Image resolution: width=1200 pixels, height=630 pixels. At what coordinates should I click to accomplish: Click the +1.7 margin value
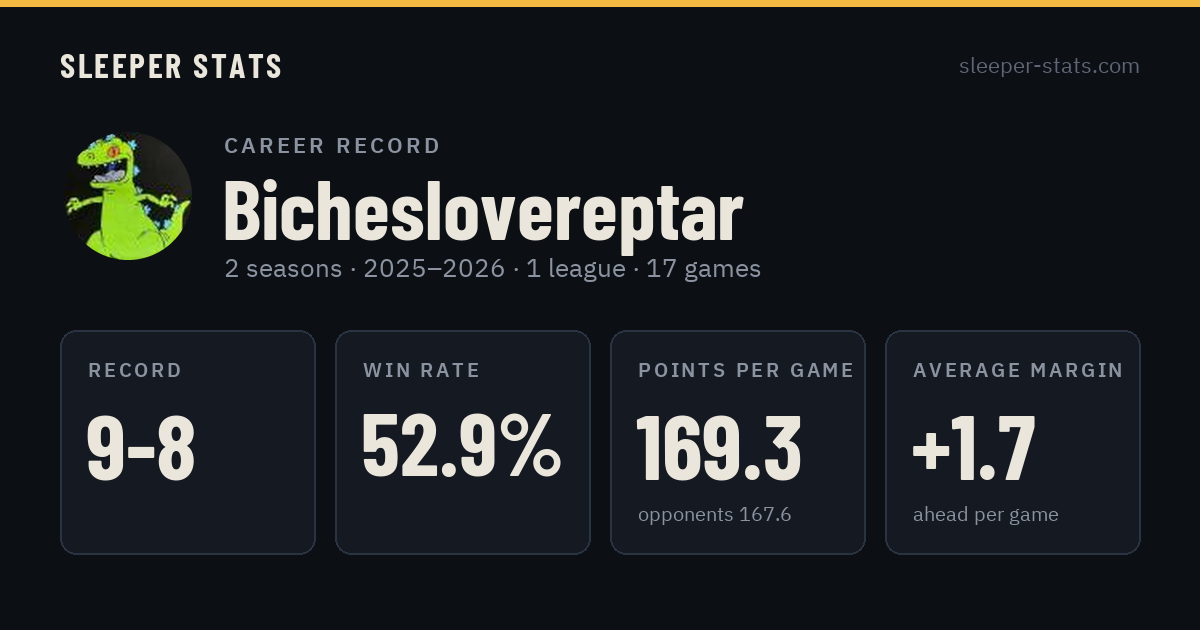click(x=974, y=448)
